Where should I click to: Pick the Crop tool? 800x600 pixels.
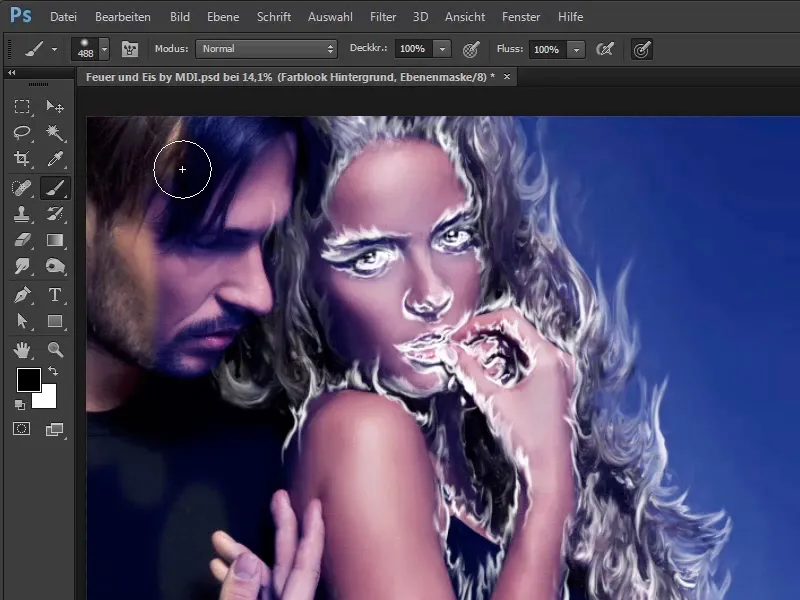point(22,159)
